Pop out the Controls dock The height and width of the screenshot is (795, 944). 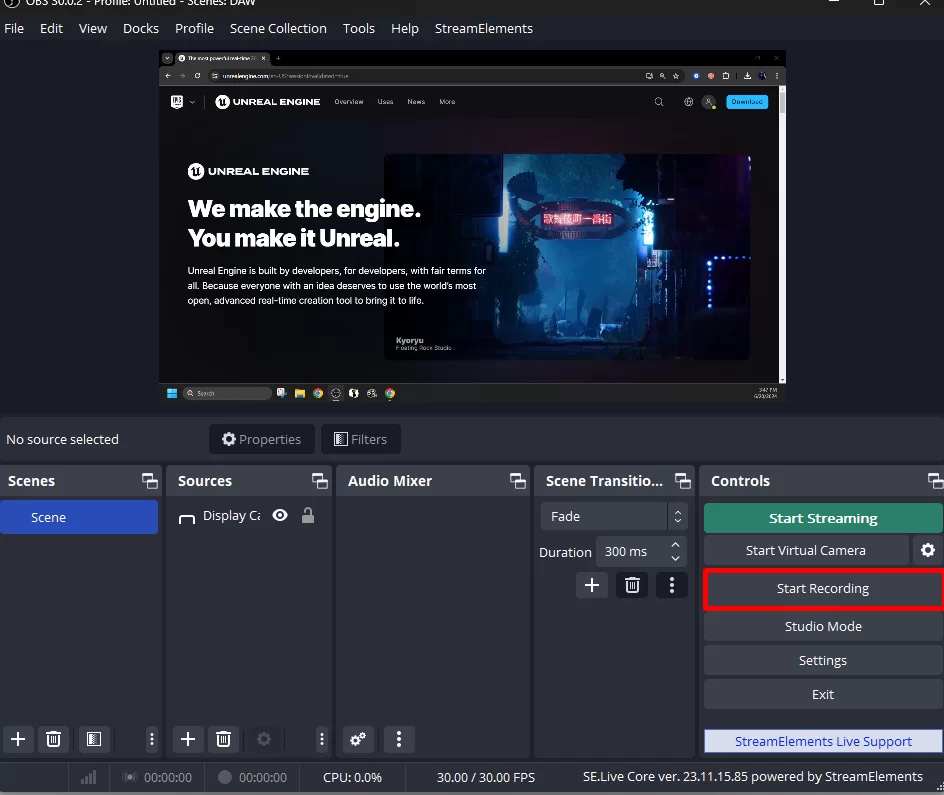click(936, 481)
